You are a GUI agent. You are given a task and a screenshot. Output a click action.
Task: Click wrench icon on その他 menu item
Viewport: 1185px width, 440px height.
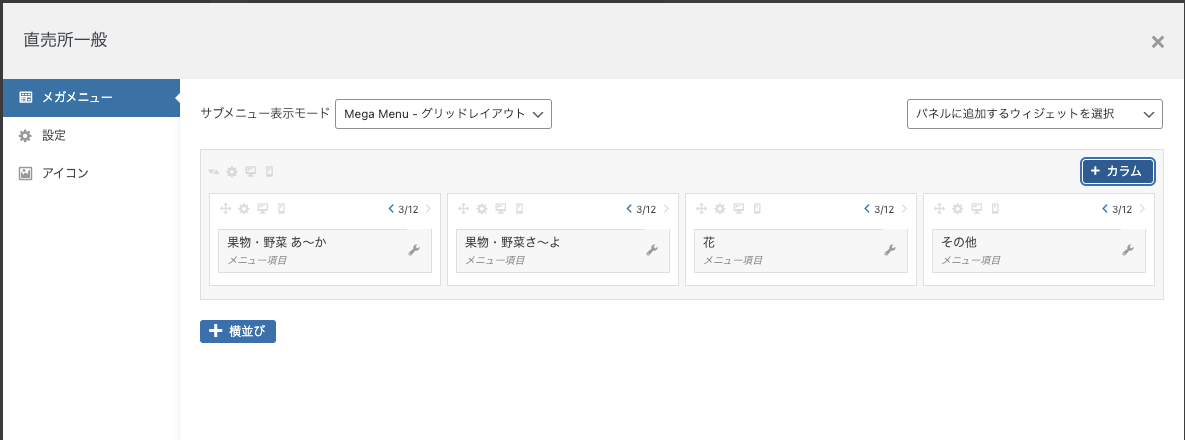(x=1128, y=250)
